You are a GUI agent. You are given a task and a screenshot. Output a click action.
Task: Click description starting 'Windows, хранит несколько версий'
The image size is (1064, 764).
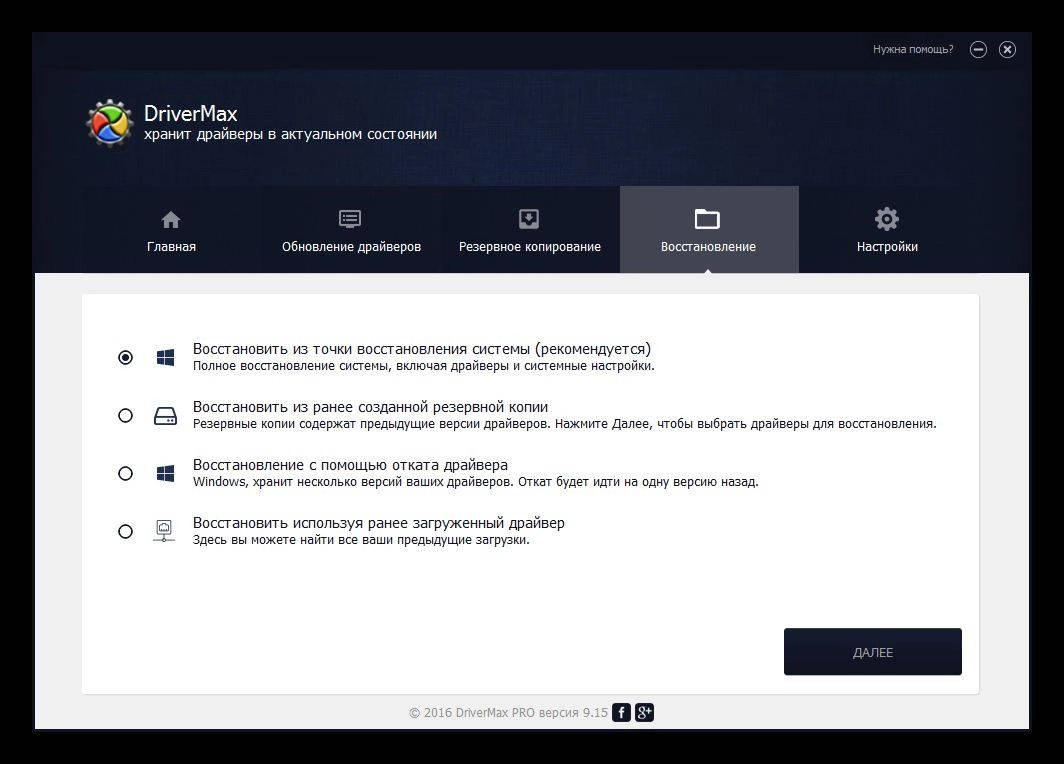[x=476, y=482]
